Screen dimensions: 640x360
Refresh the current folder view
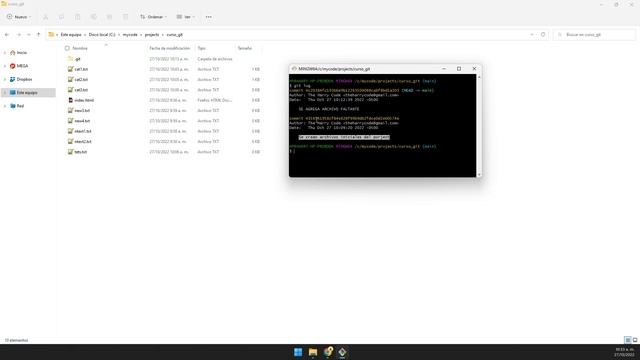pyautogui.click(x=543, y=35)
